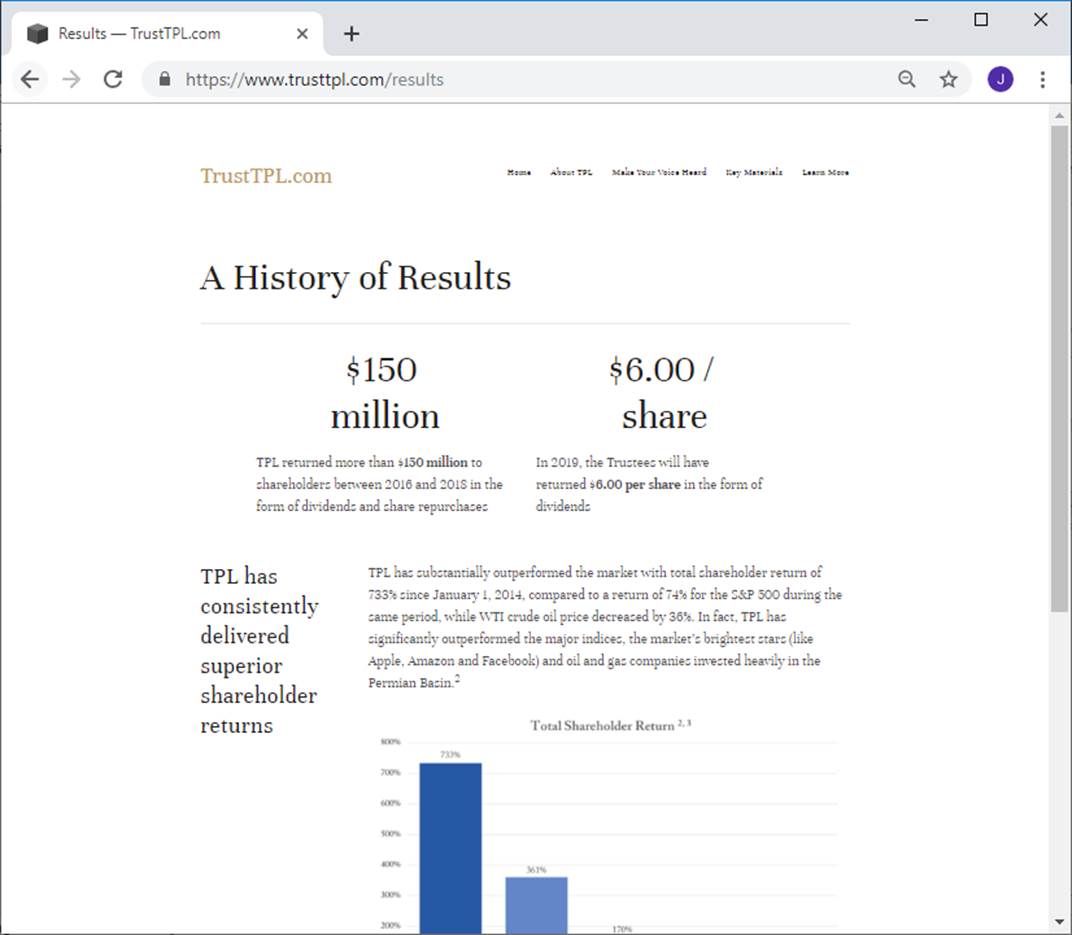Click the TrustTPL.com site logo
This screenshot has height=935, width=1072.
265,176
